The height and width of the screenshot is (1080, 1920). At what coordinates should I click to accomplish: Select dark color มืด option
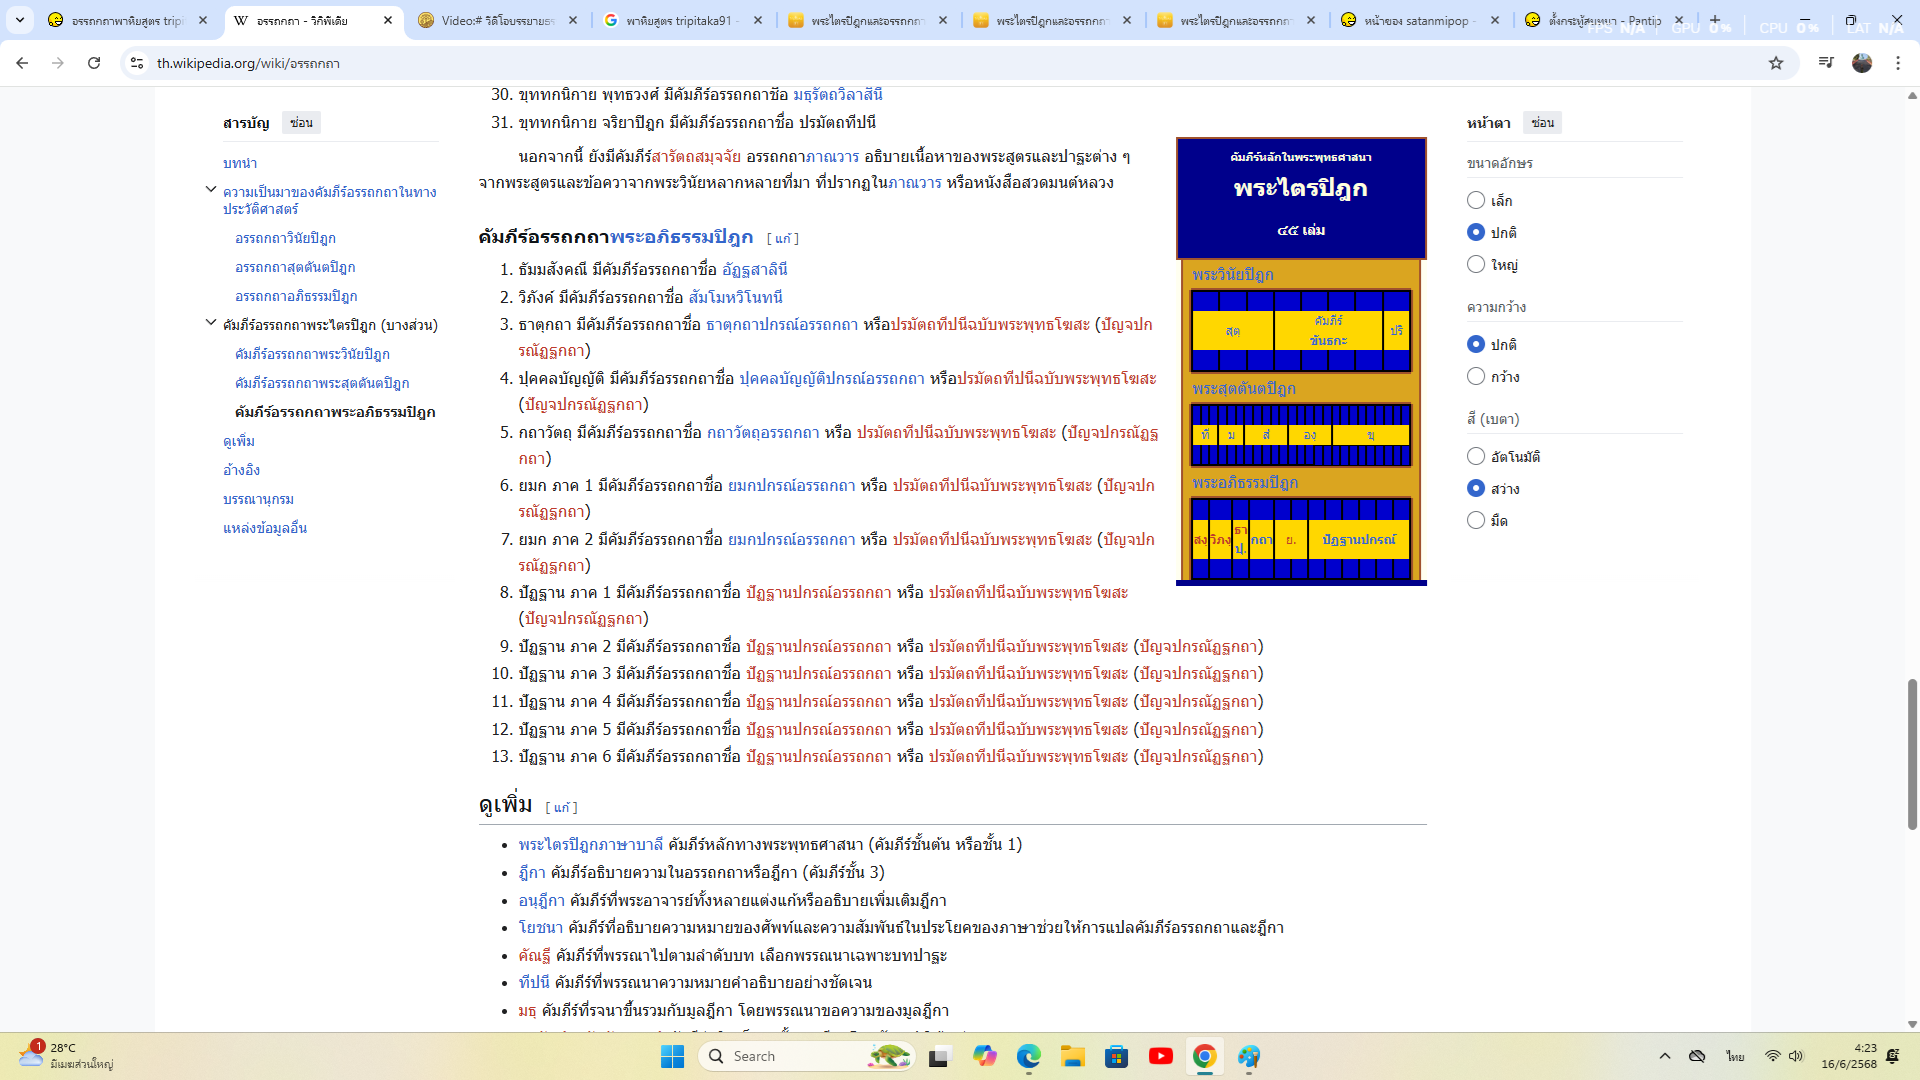point(1476,520)
